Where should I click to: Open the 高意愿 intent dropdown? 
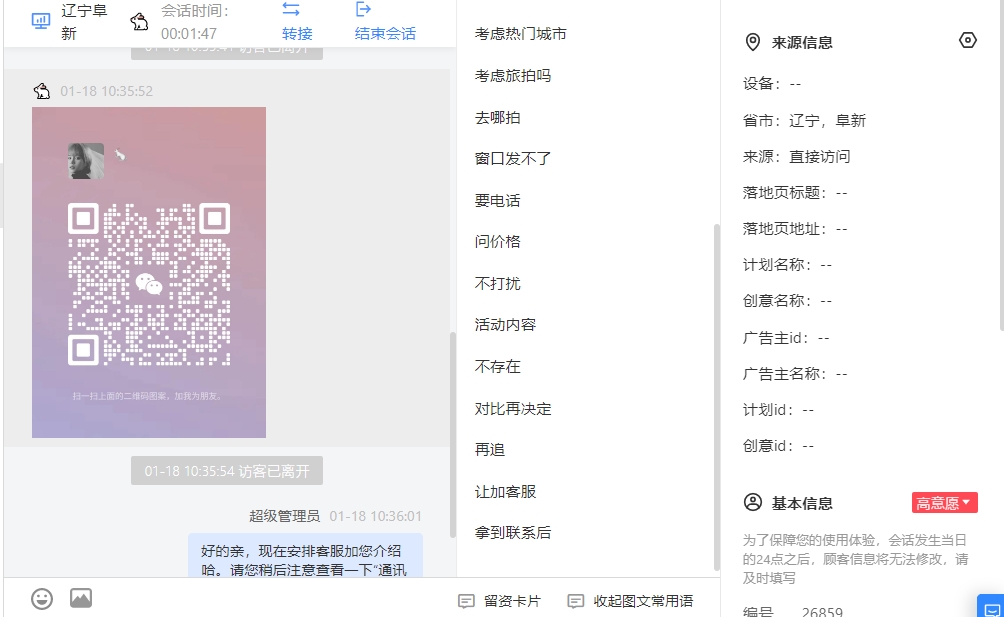coord(944,503)
